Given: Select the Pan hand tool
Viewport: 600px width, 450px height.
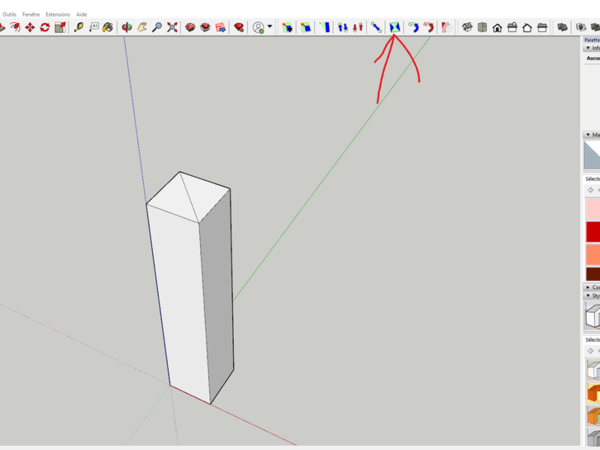Looking at the screenshot, I should 142,28.
